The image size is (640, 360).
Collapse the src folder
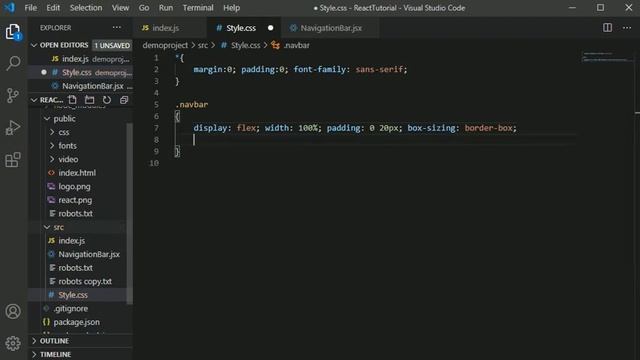coord(47,227)
